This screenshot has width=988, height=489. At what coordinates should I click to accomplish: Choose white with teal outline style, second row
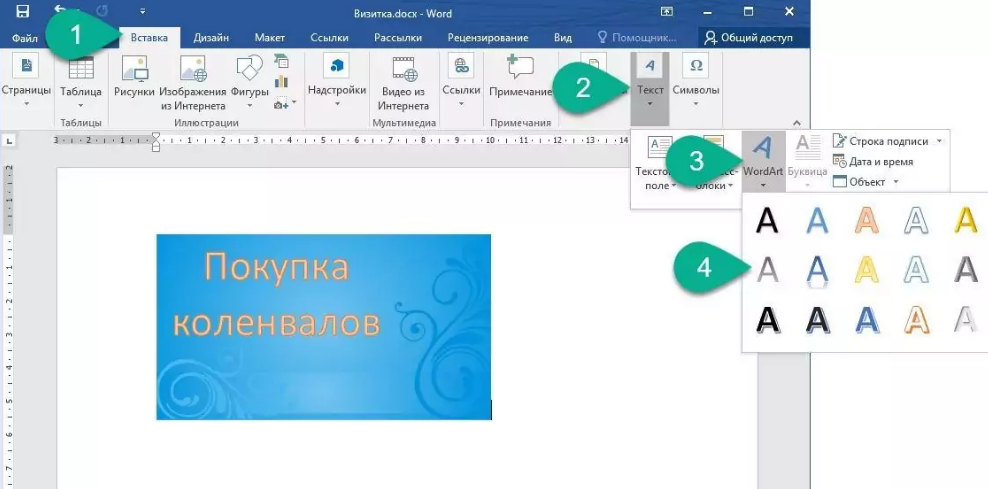pyautogui.click(x=916, y=270)
